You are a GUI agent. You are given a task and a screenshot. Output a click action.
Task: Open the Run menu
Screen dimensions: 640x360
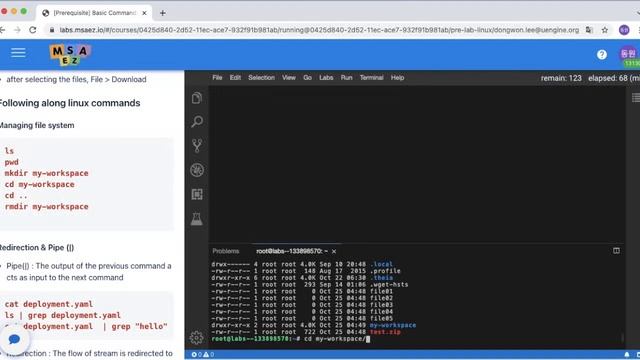[347, 78]
